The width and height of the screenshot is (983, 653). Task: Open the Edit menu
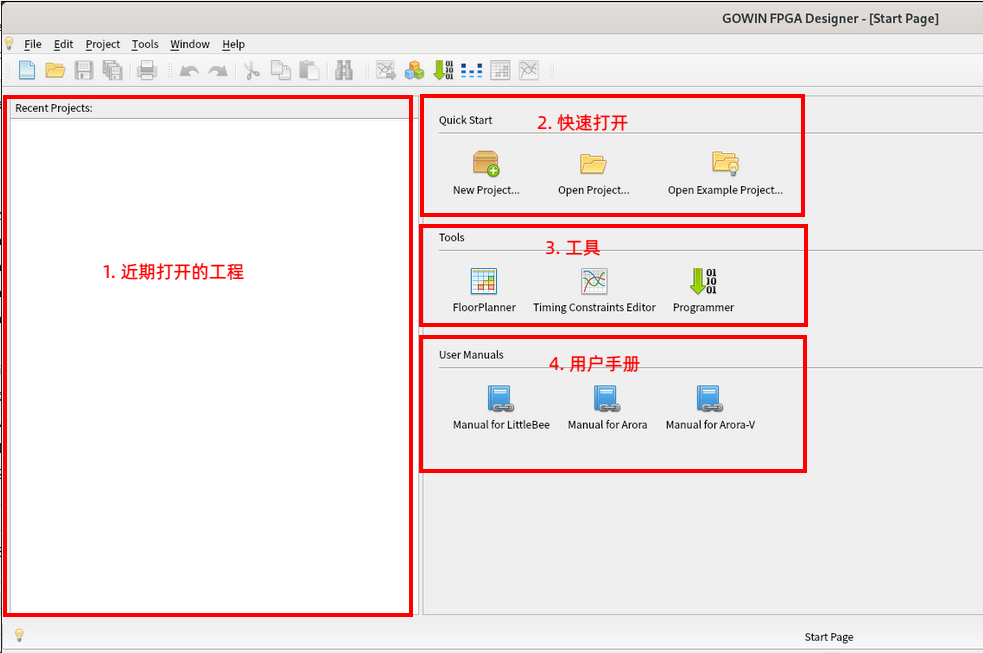[x=63, y=44]
